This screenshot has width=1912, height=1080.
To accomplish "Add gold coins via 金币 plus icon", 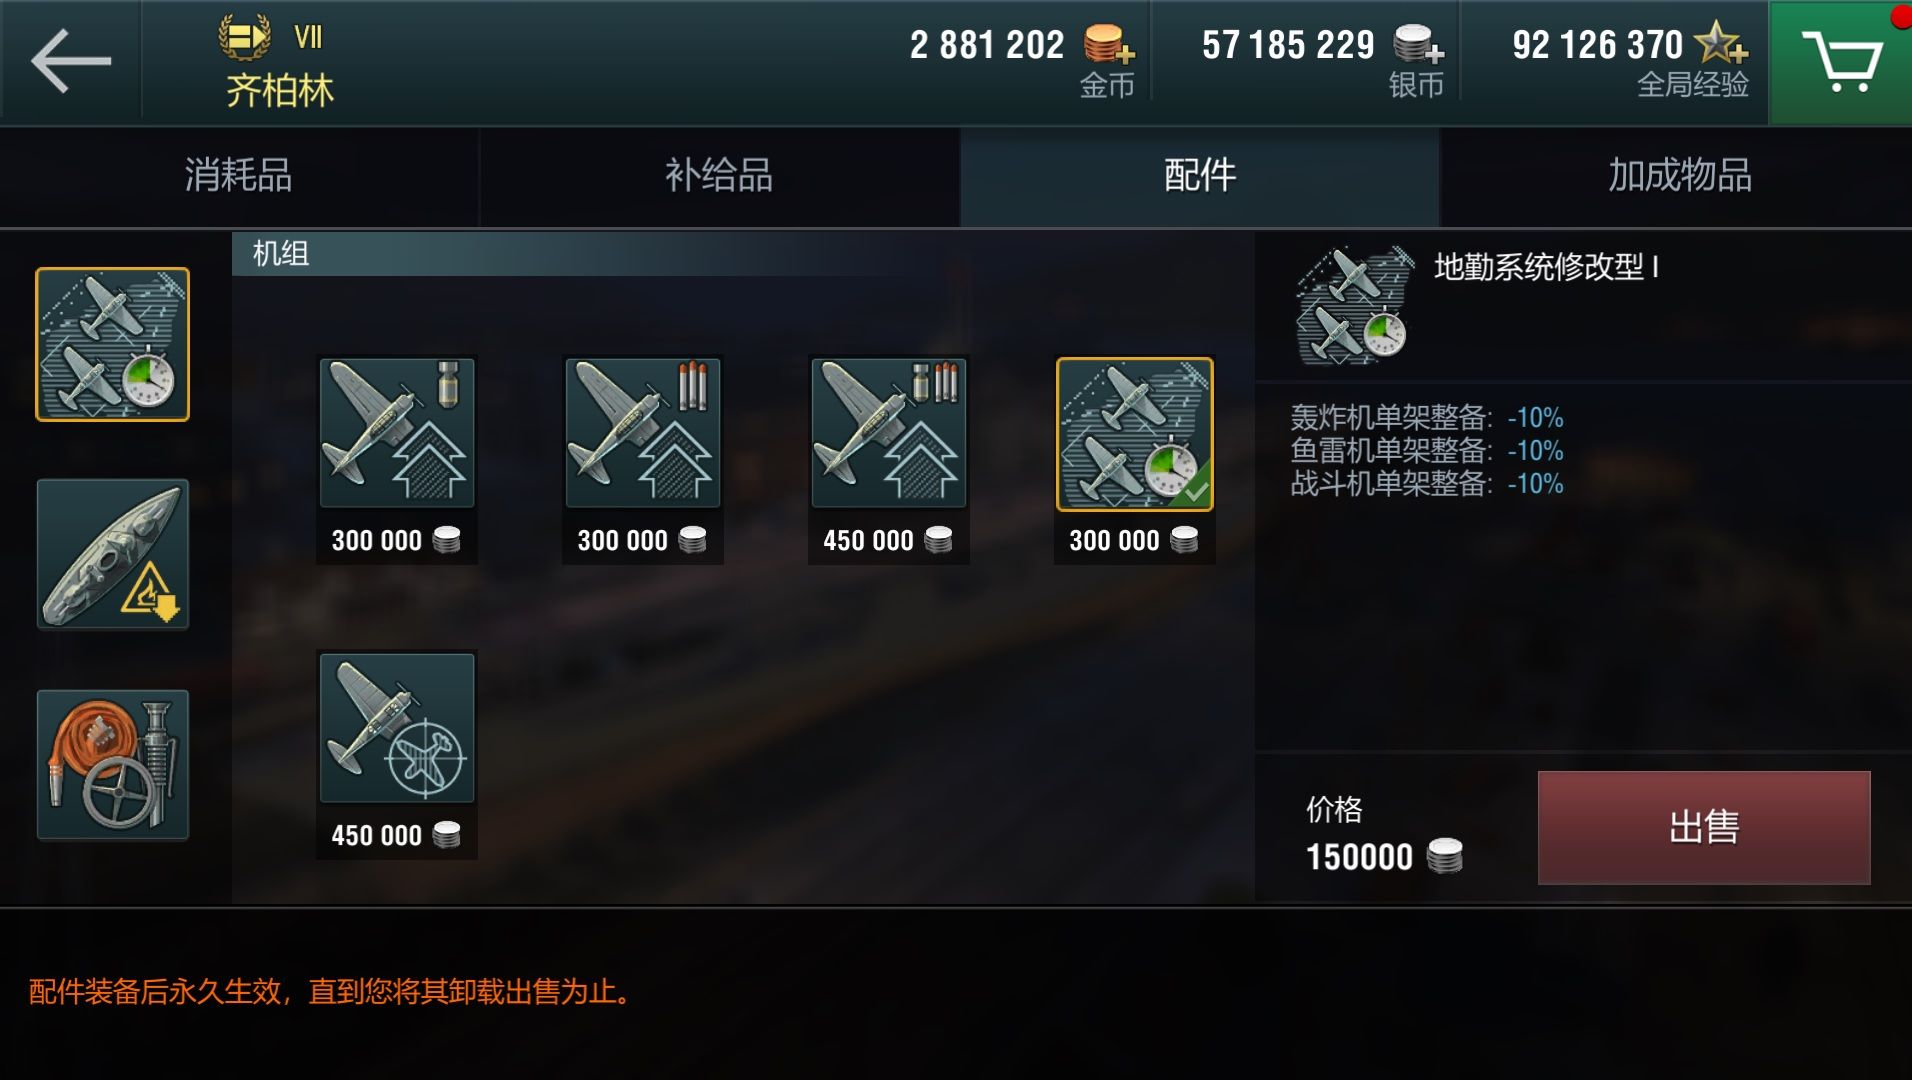I will (1109, 45).
